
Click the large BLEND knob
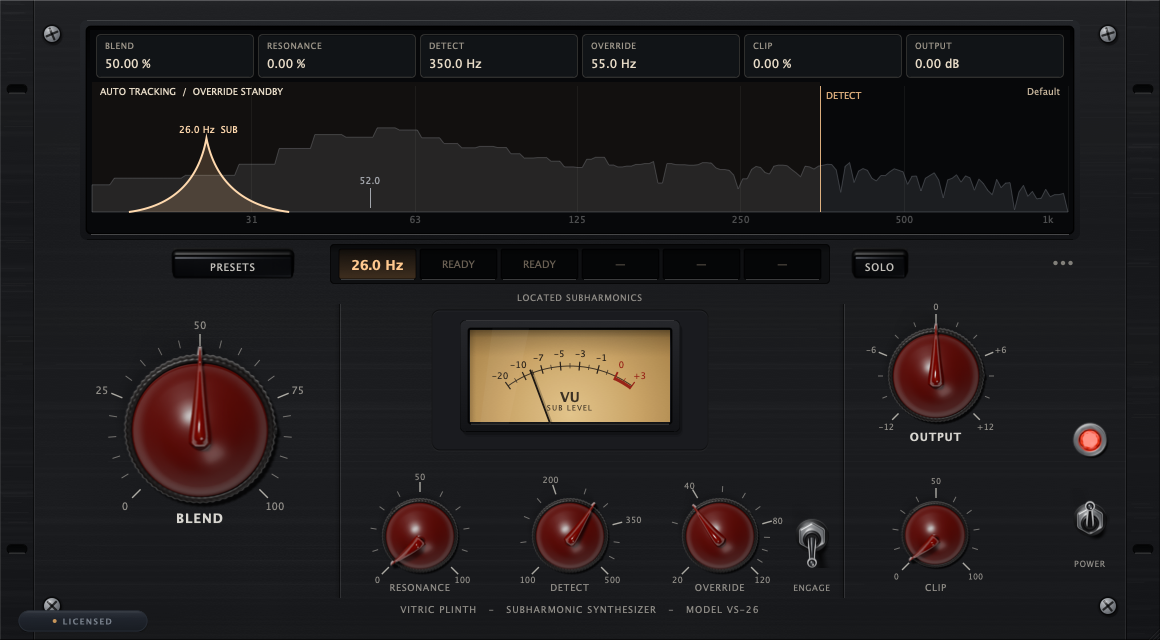pyautogui.click(x=200, y=428)
